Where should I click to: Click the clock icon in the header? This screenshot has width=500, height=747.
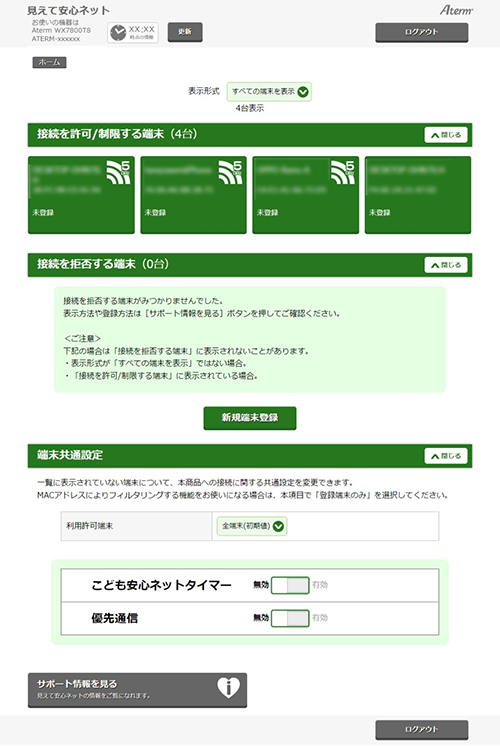pos(118,32)
